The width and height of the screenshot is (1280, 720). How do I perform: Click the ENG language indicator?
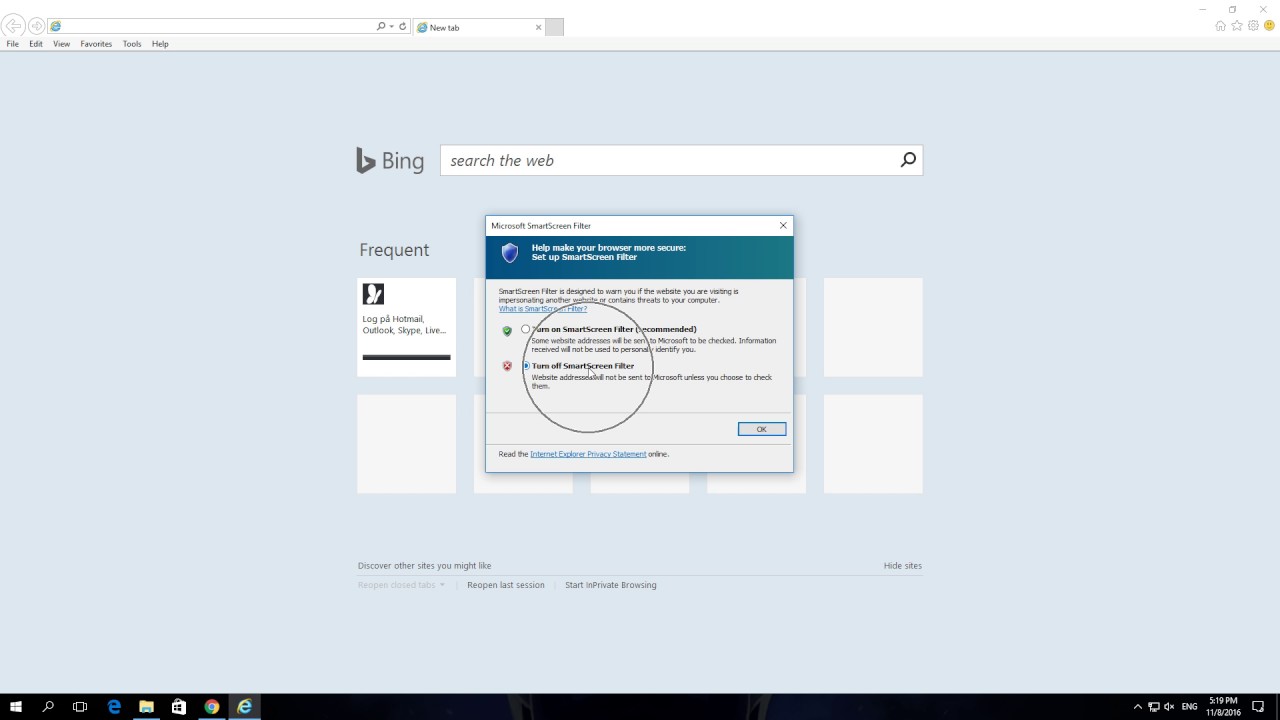1189,707
